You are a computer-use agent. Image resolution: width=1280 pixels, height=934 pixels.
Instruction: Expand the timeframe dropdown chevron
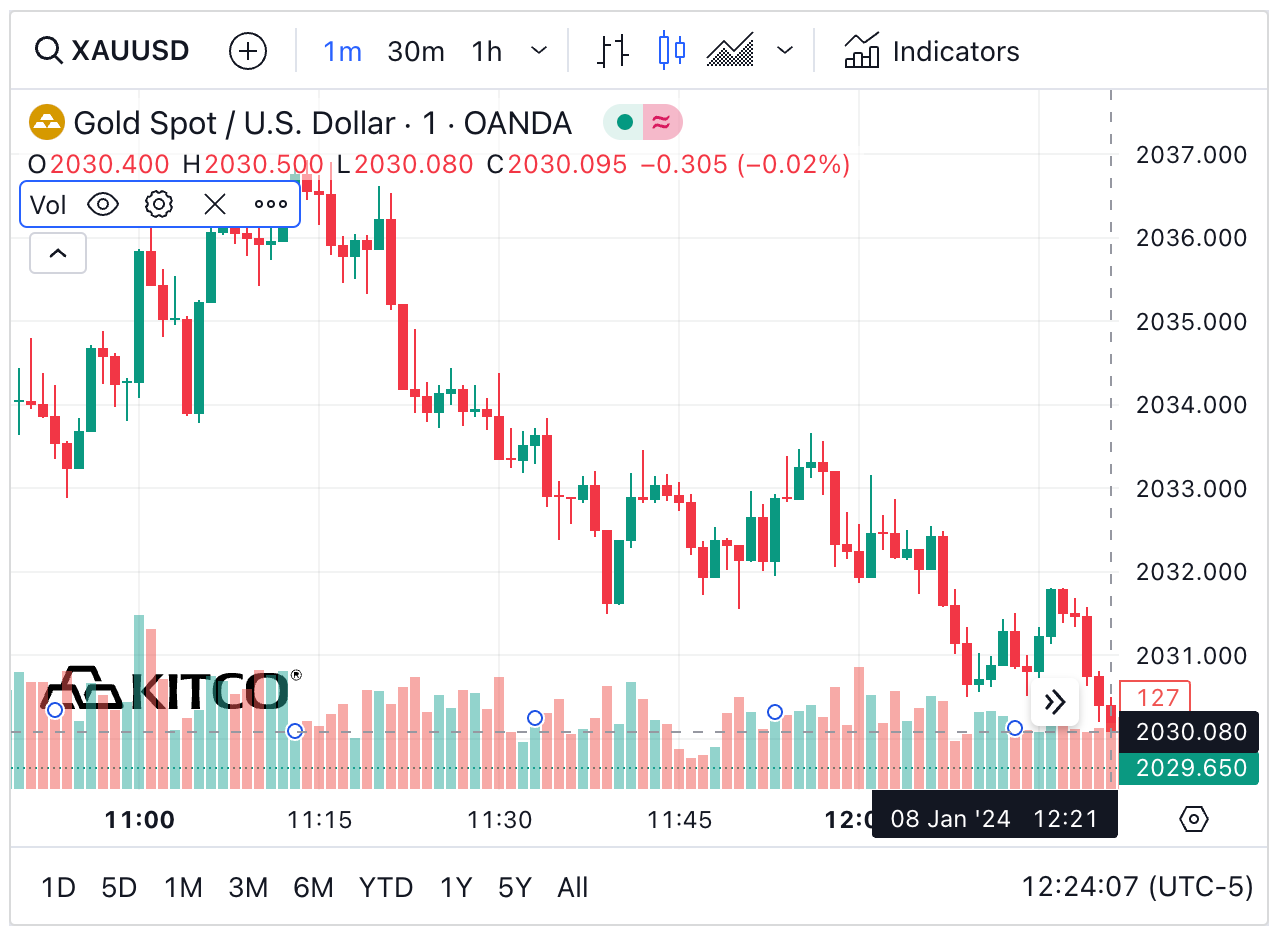pos(539,51)
